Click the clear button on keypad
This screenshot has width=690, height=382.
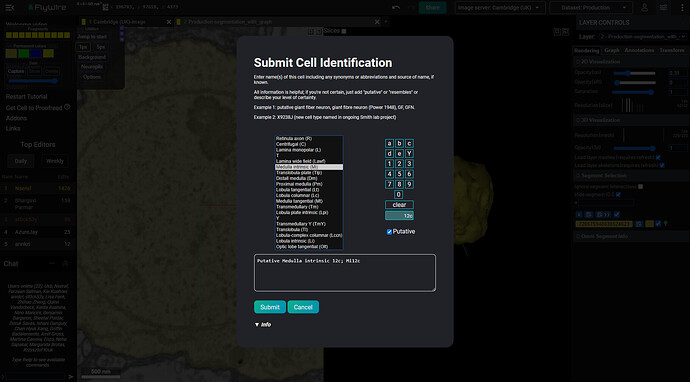pos(399,205)
